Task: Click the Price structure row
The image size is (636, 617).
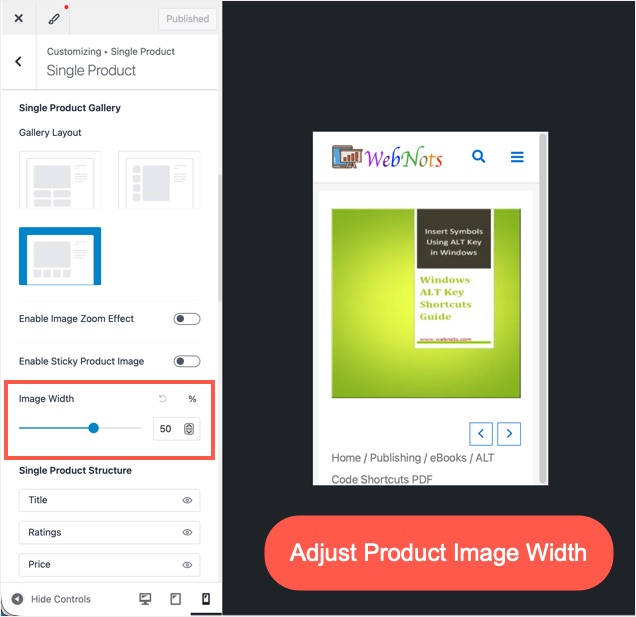Action: 110,565
